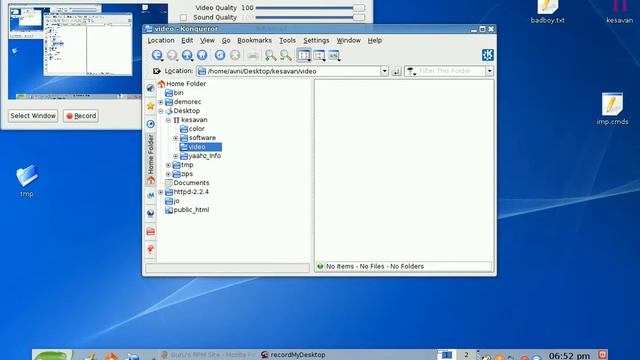
Task: Click the Zoom In magnifier icon
Action: click(x=270, y=55)
